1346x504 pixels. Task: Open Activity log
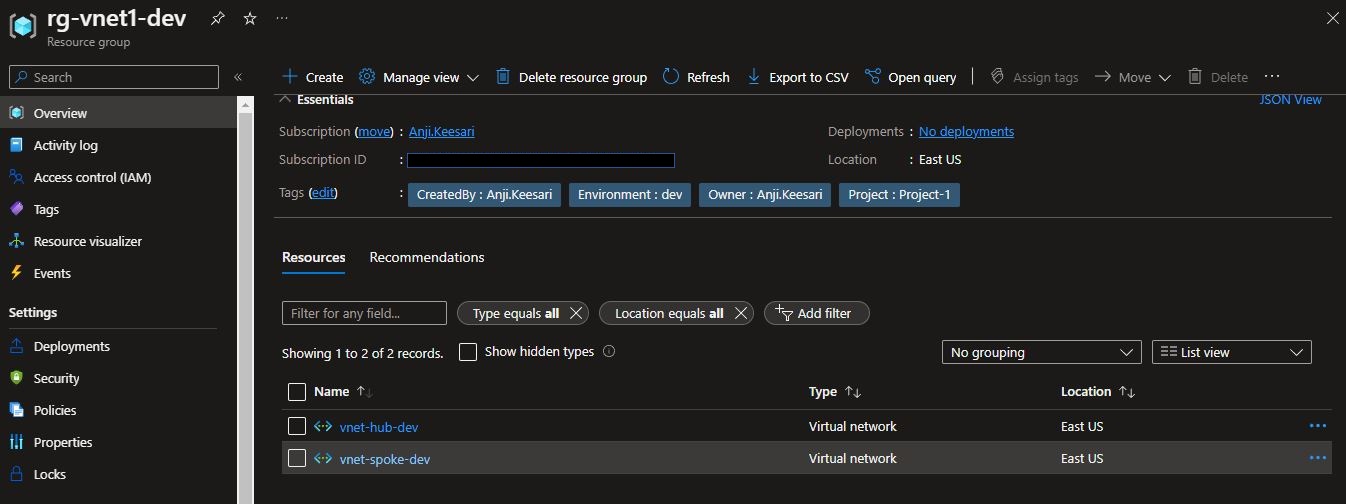[x=119, y=145]
